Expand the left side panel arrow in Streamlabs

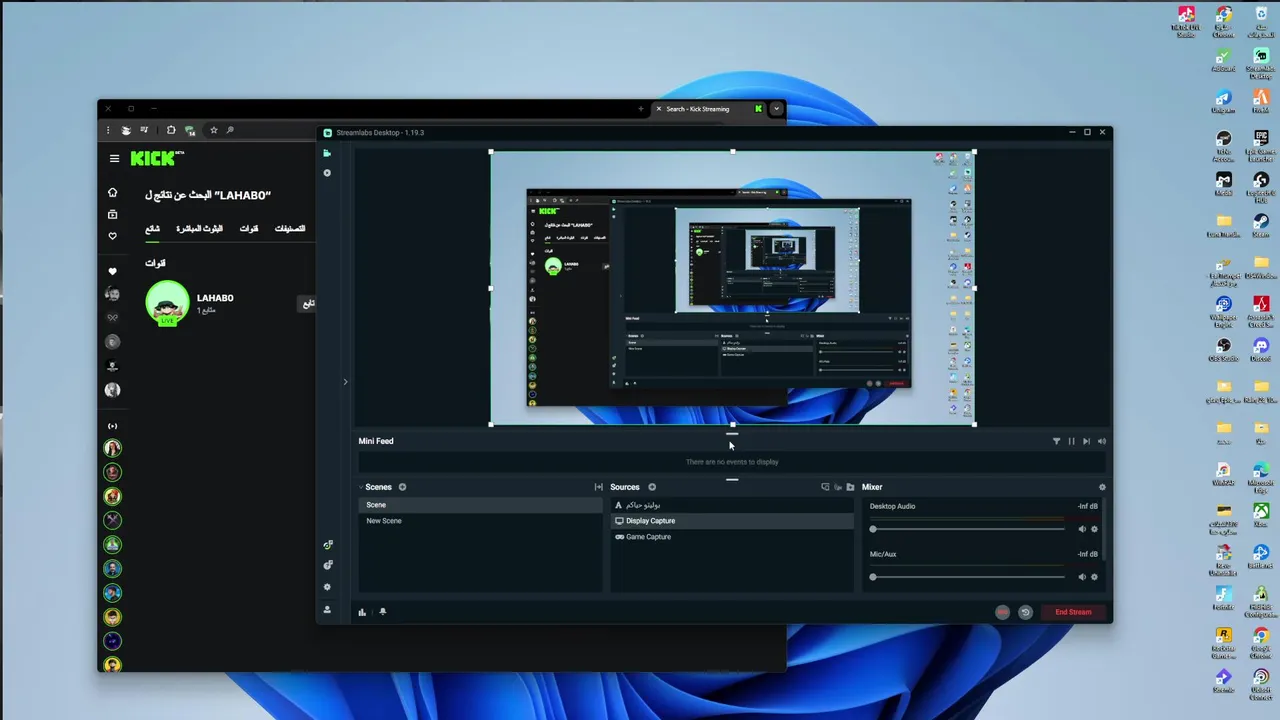345,381
